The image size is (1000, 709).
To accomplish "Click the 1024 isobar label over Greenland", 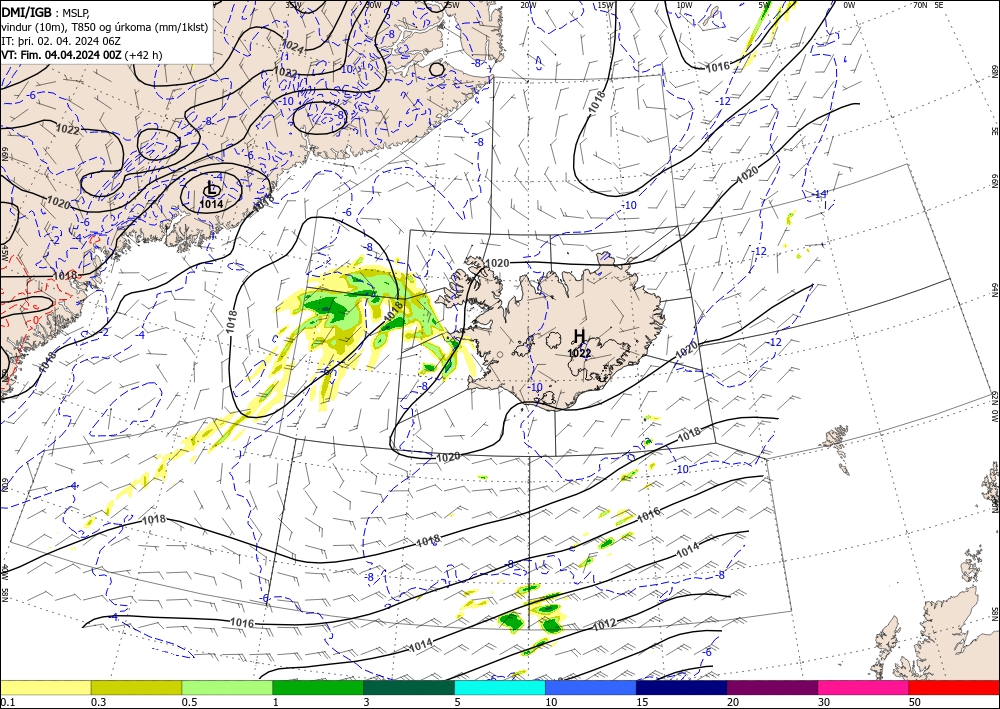I will coord(292,46).
